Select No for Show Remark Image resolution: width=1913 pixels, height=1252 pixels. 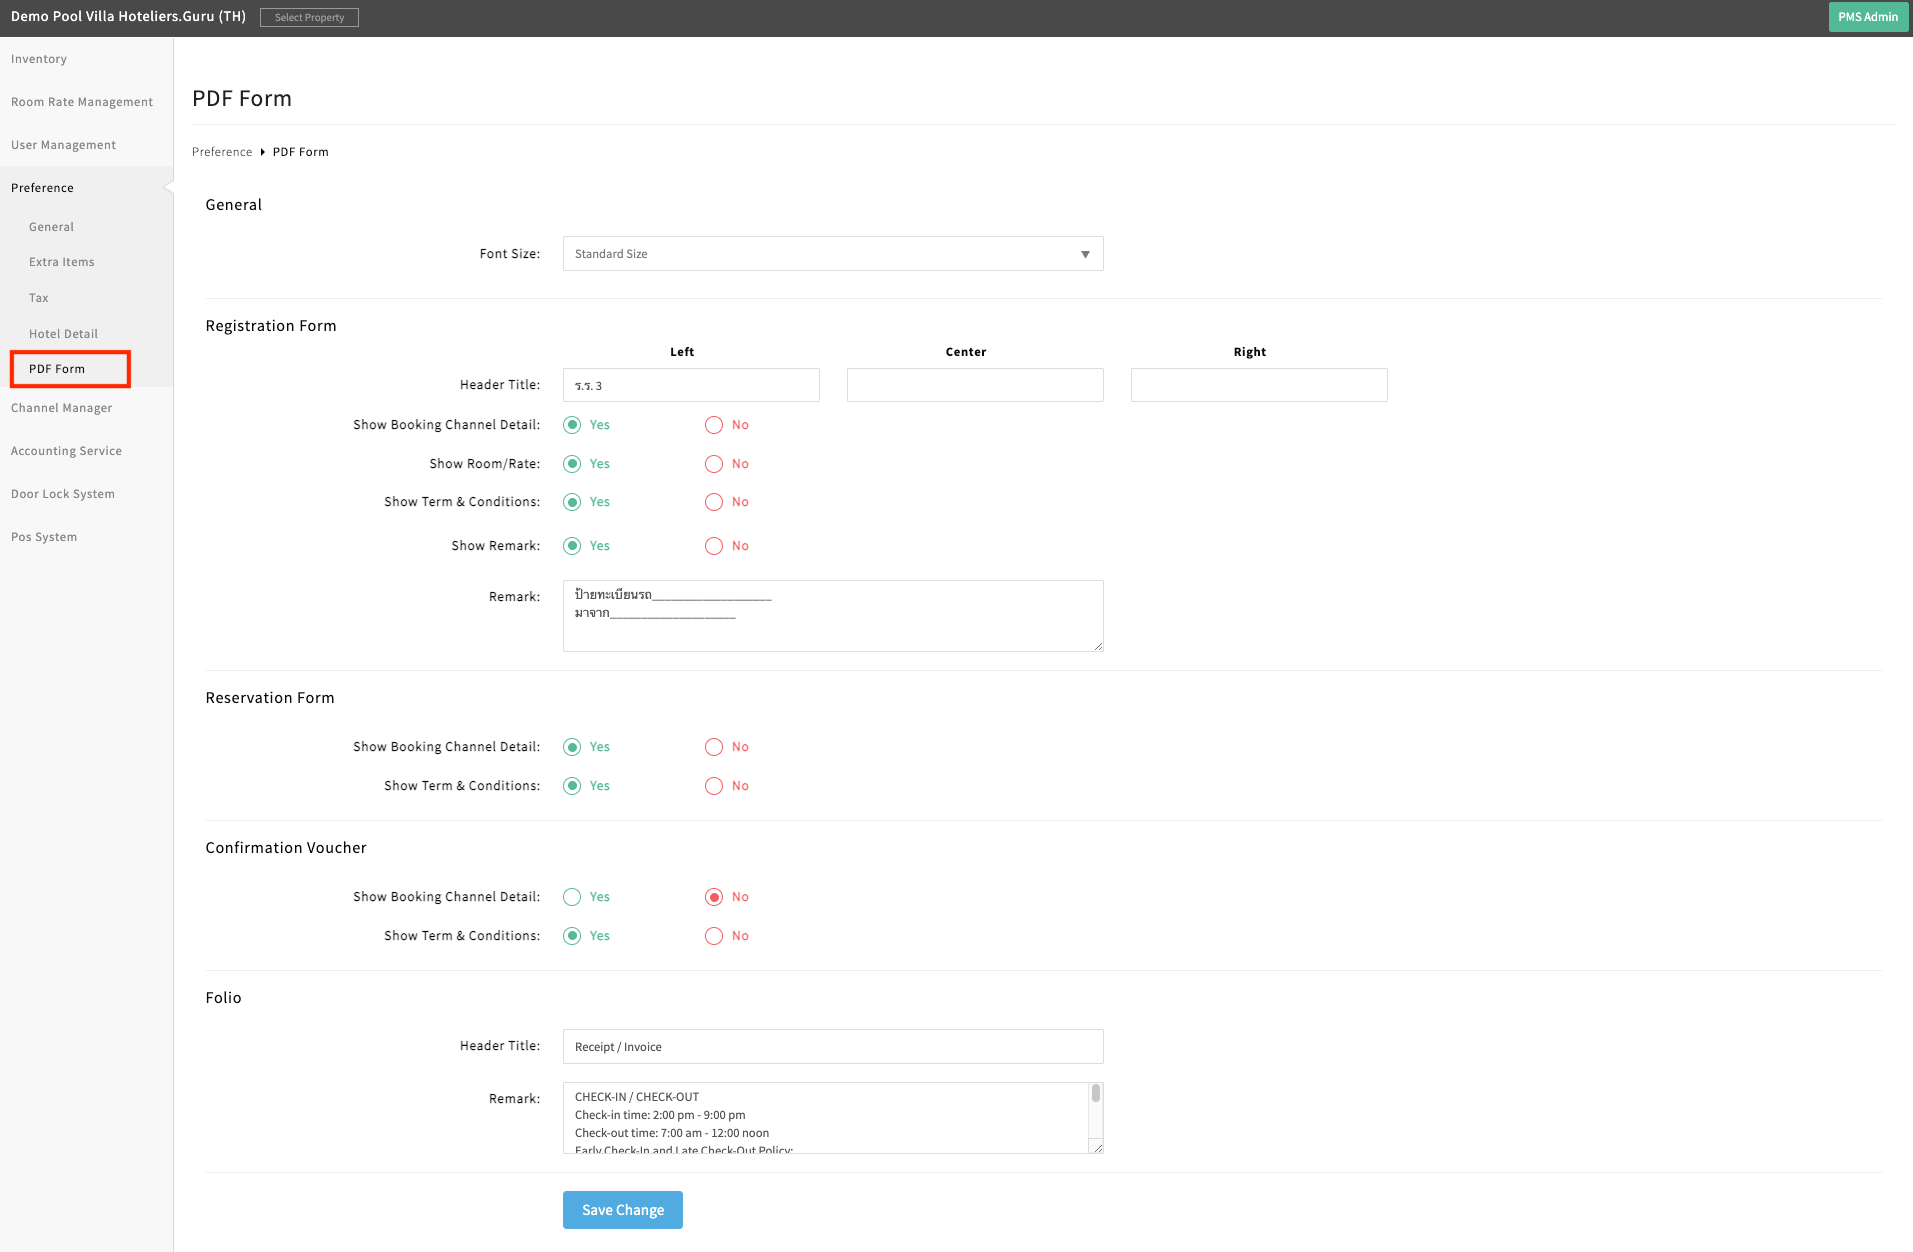(x=714, y=546)
